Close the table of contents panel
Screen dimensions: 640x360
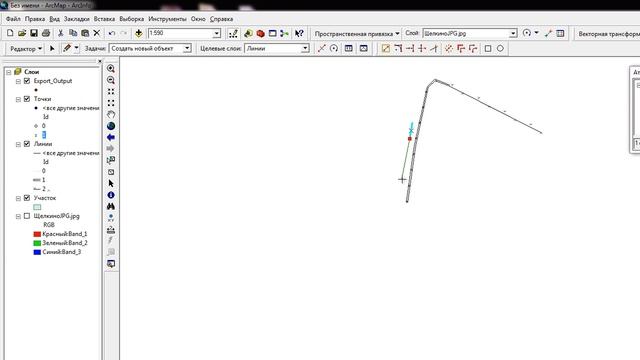(x=100, y=61)
